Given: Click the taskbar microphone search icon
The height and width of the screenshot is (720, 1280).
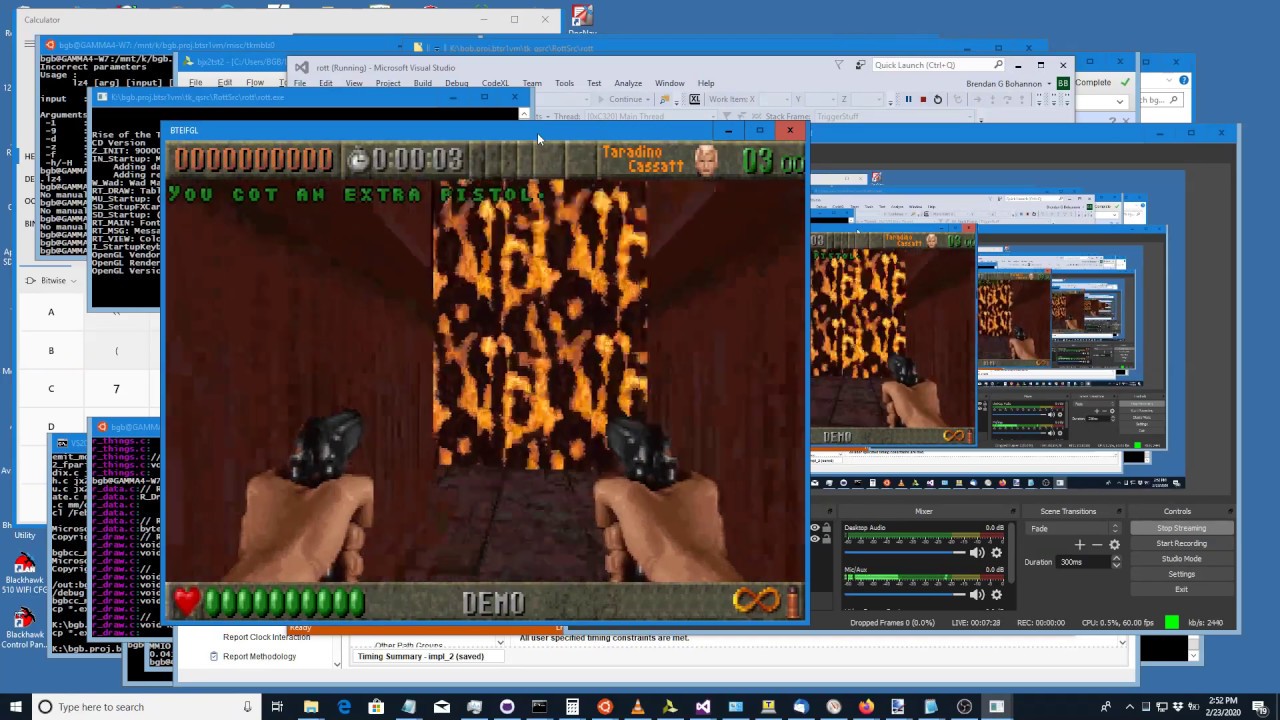Looking at the screenshot, I should click(247, 707).
